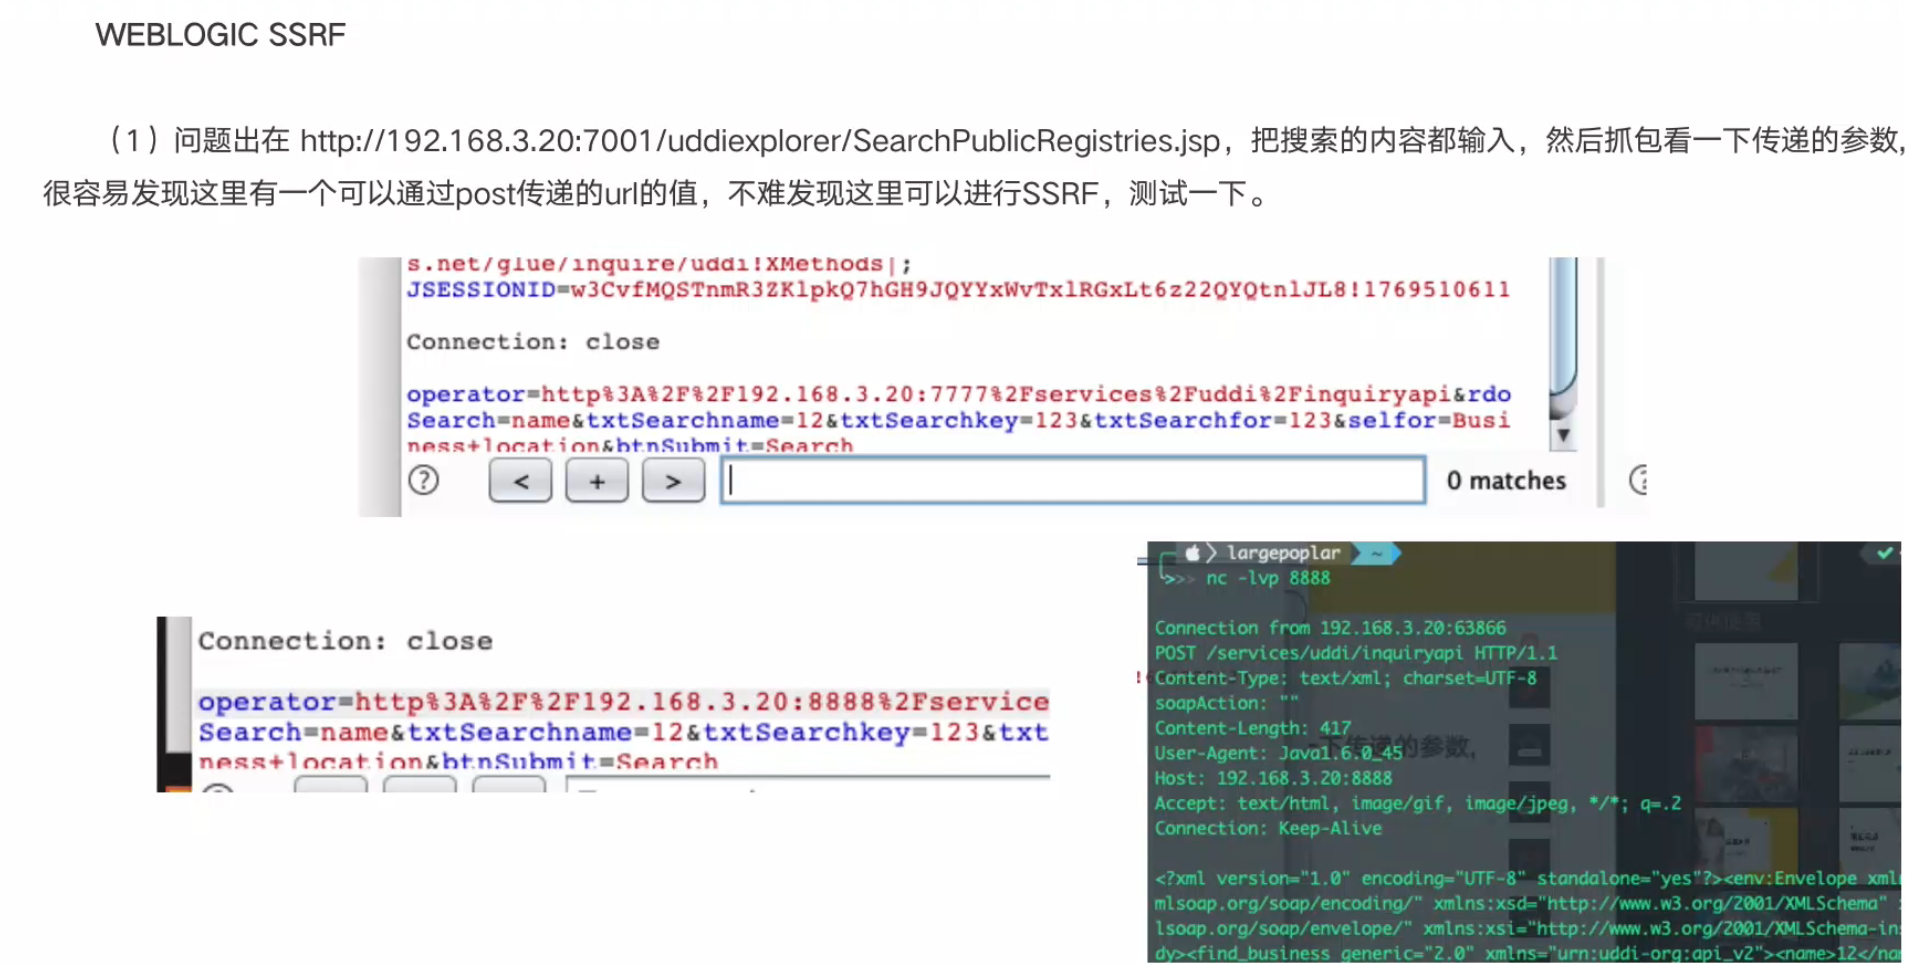Click the help question-mark icon beside search

424,481
